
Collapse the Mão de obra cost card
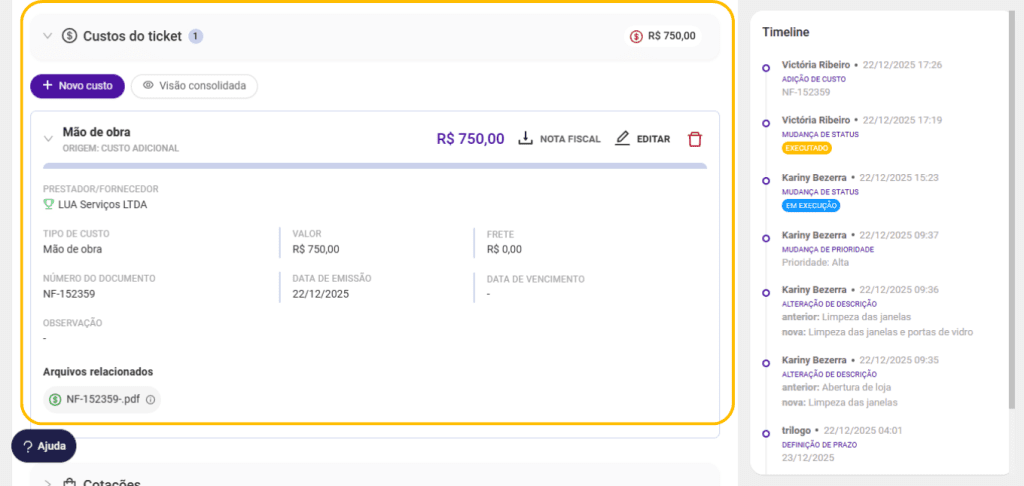coord(48,139)
